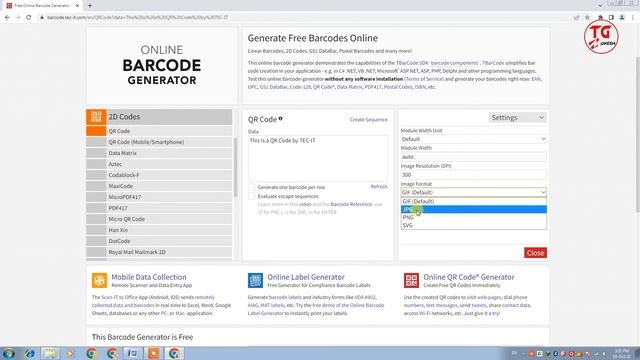640x360 pixels.
Task: Select MicroPDF417 barcode type
Action: (x=159, y=197)
